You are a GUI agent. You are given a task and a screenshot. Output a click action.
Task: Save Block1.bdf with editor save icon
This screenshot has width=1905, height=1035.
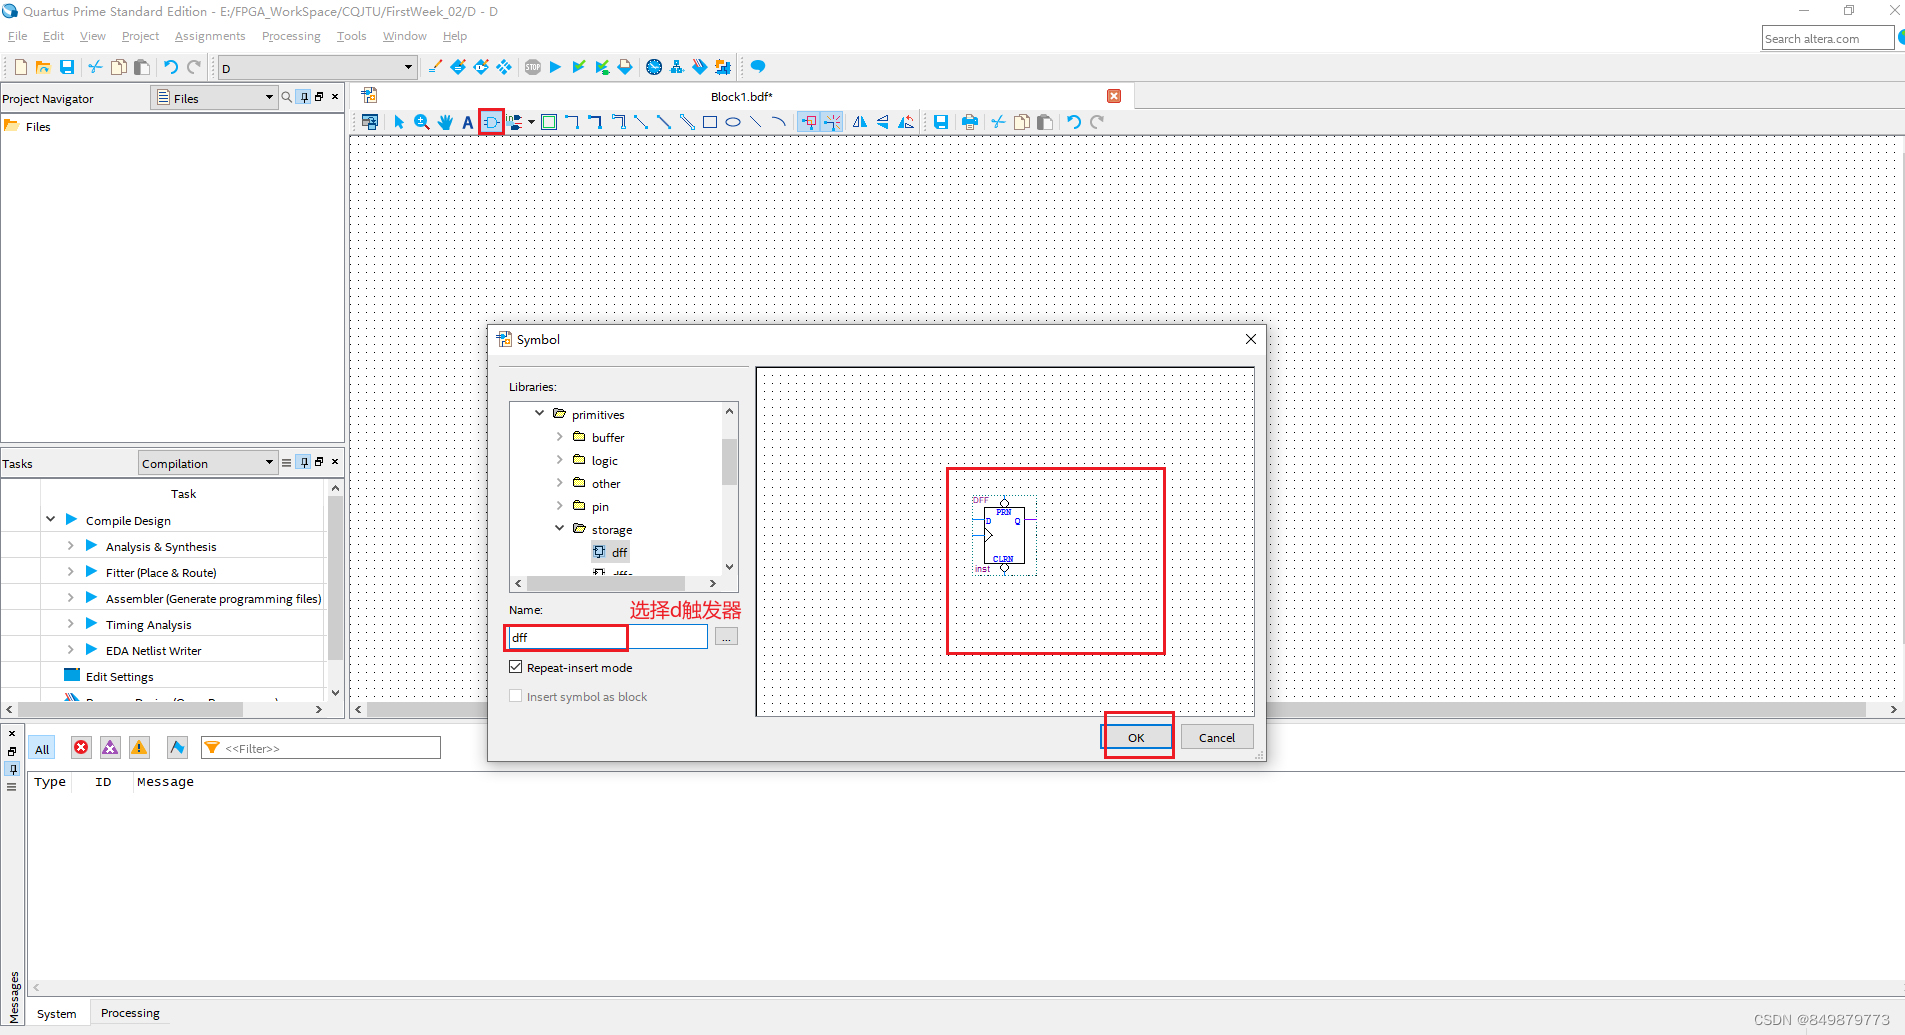pos(941,122)
